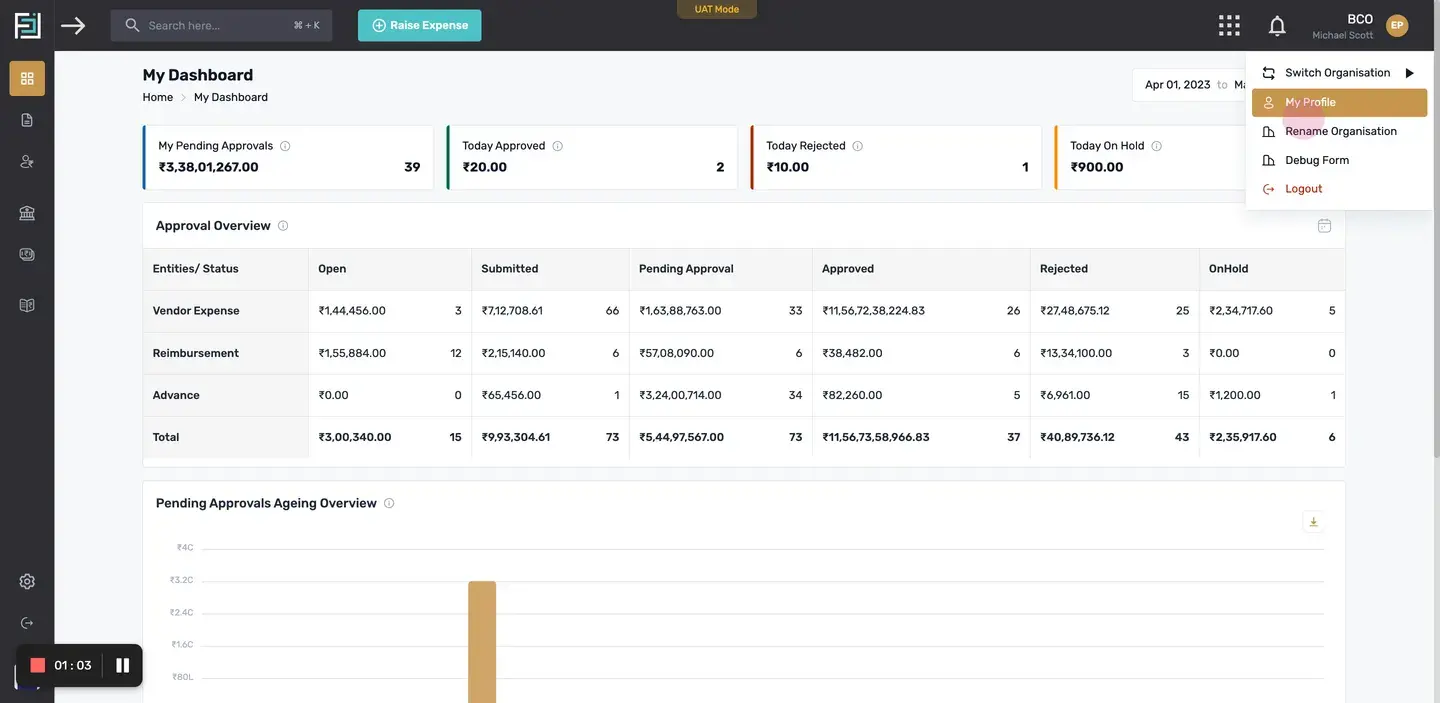Click the My Pending Approvals amount ₹3,38,01,267.00
The width and height of the screenshot is (1440, 703).
pos(209,167)
